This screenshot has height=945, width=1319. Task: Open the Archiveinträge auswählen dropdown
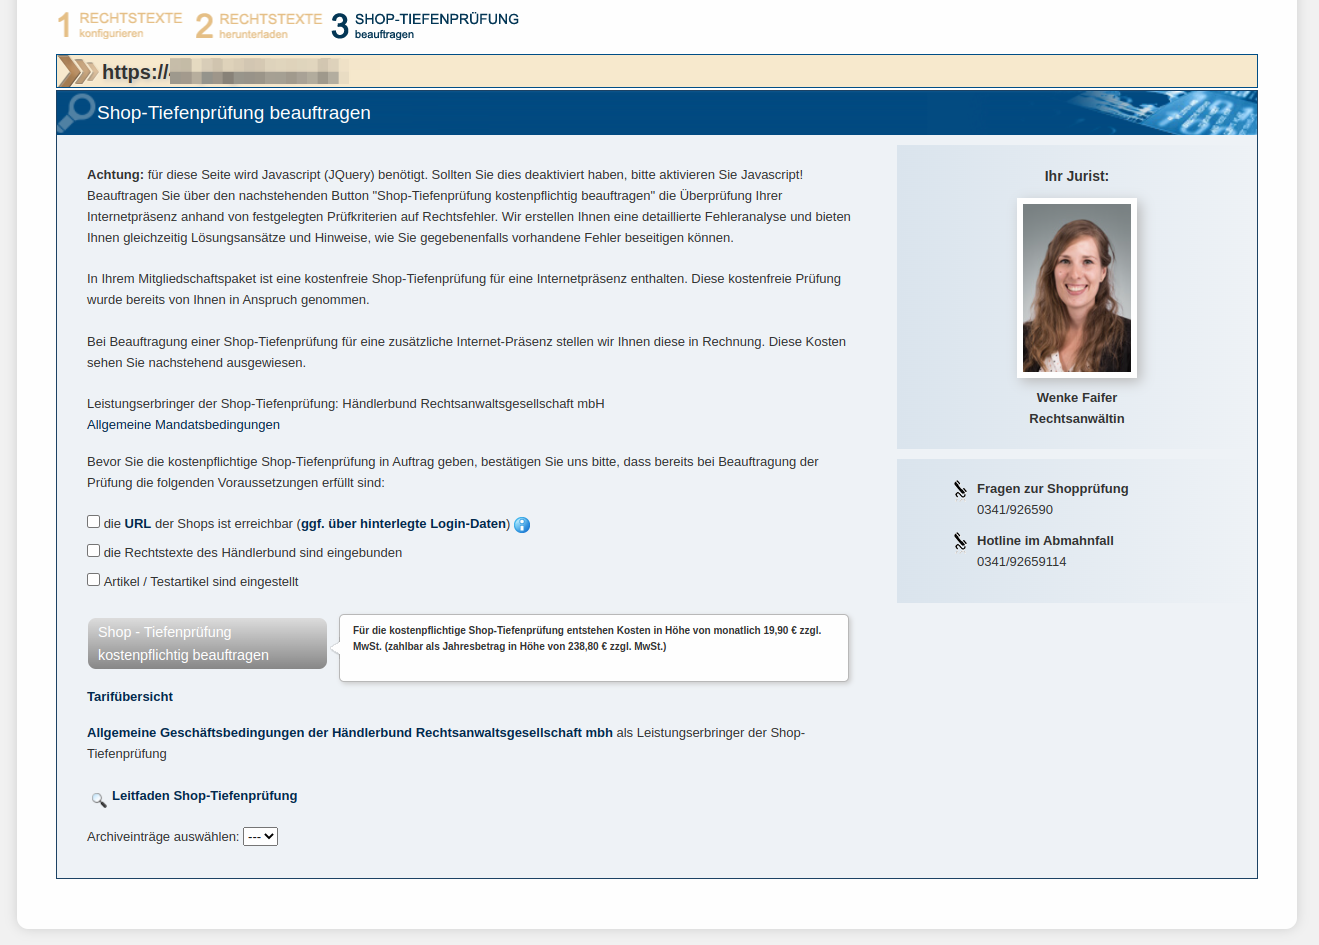(260, 837)
